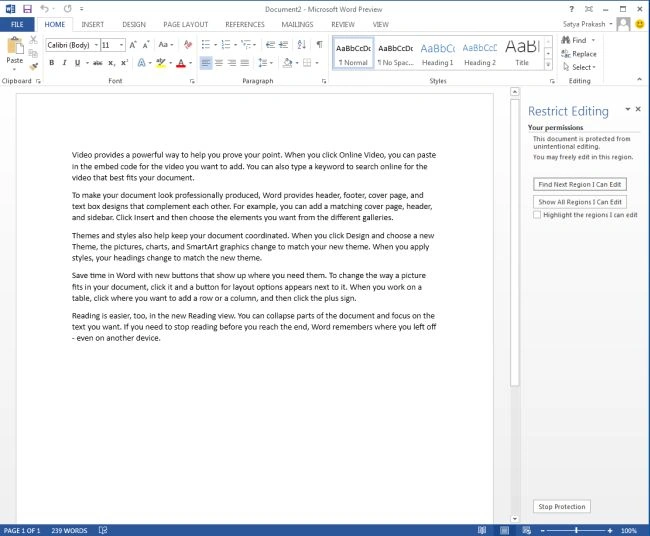Click Find Next Region I Can Edit
650x536 pixels.
coord(580,184)
